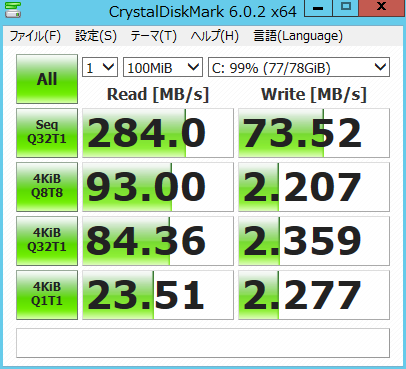Select the 4KiB Q32T1 read result 84.36
This screenshot has height=369, width=406.
pos(158,241)
